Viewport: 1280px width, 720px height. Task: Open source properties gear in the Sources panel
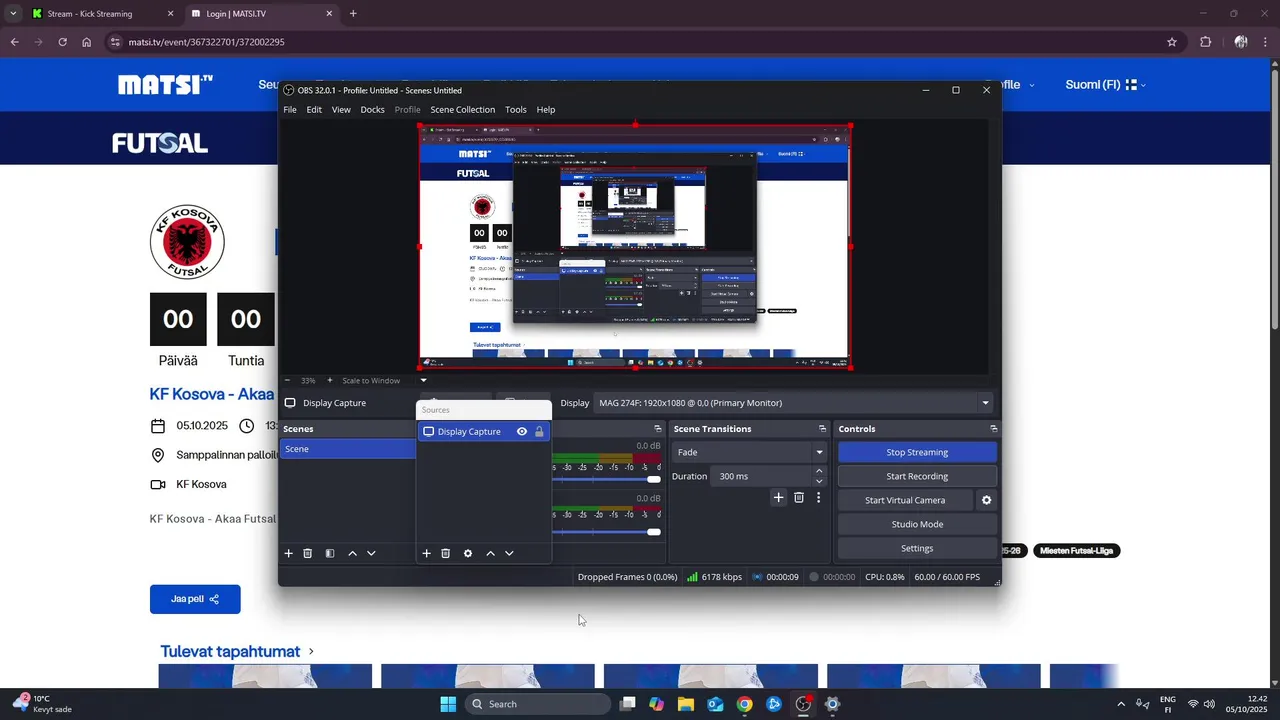[468, 553]
